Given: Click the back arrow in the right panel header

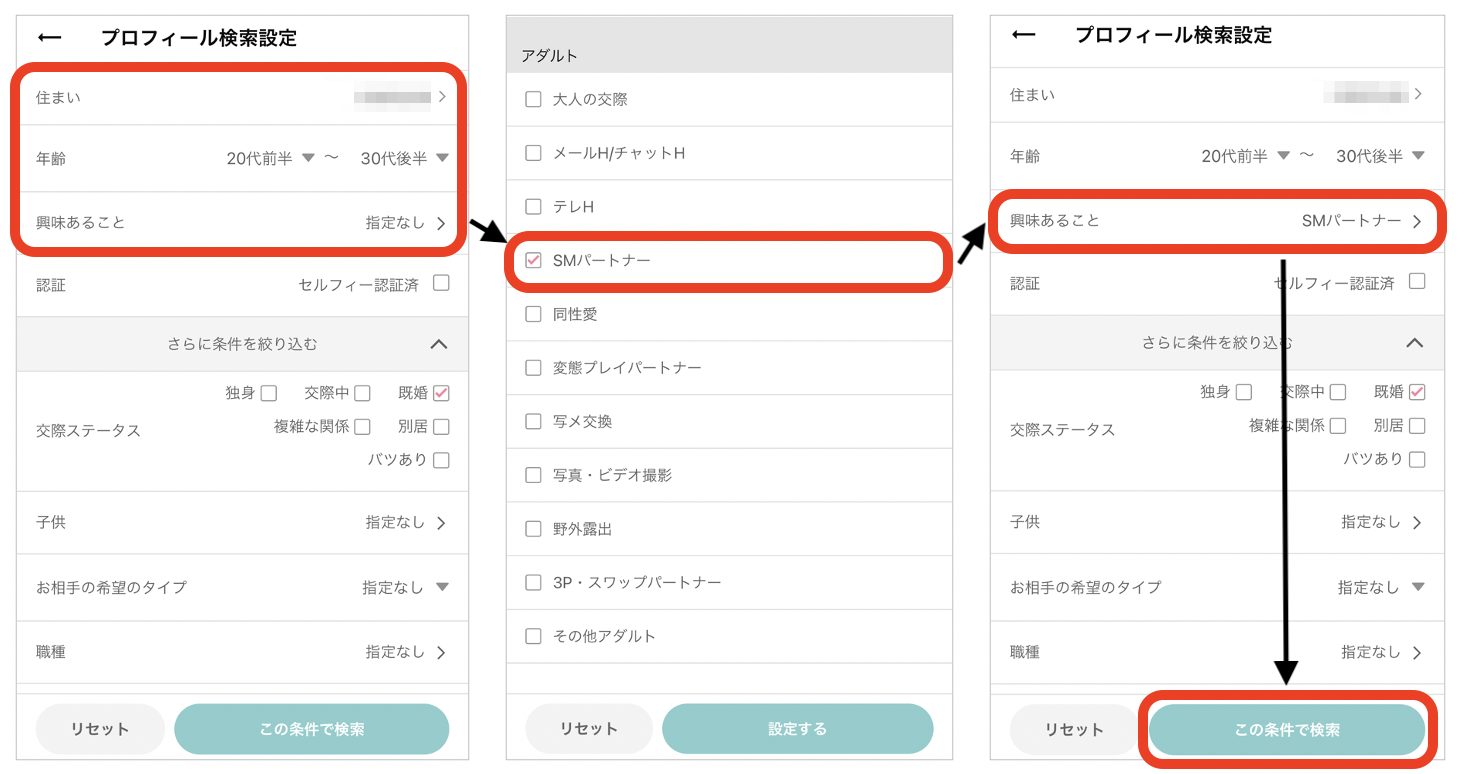Looking at the screenshot, I should click(1023, 35).
